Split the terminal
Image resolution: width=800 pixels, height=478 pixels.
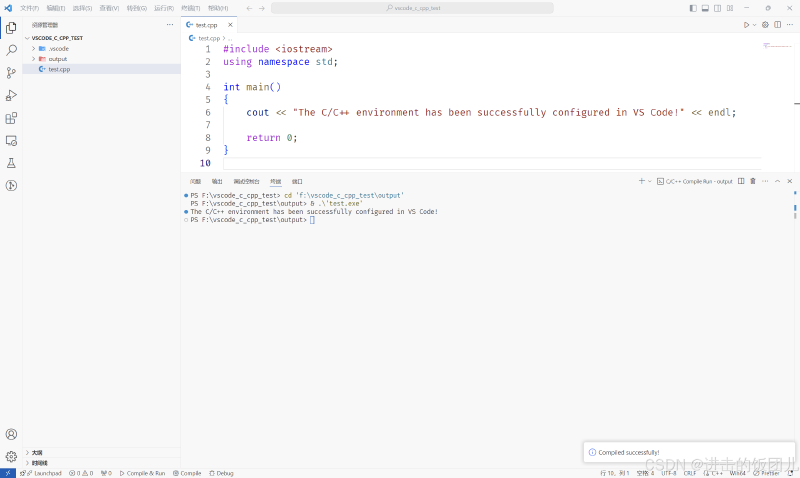point(741,181)
